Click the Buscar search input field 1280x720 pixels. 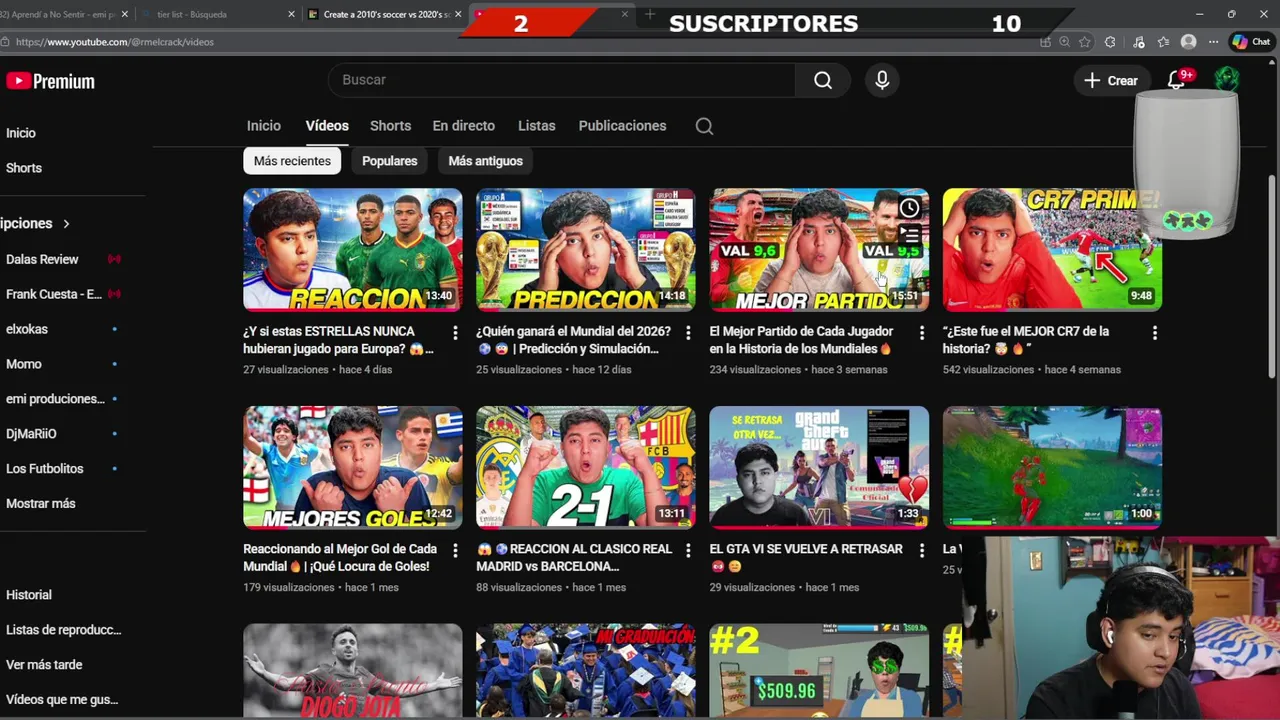tap(562, 80)
